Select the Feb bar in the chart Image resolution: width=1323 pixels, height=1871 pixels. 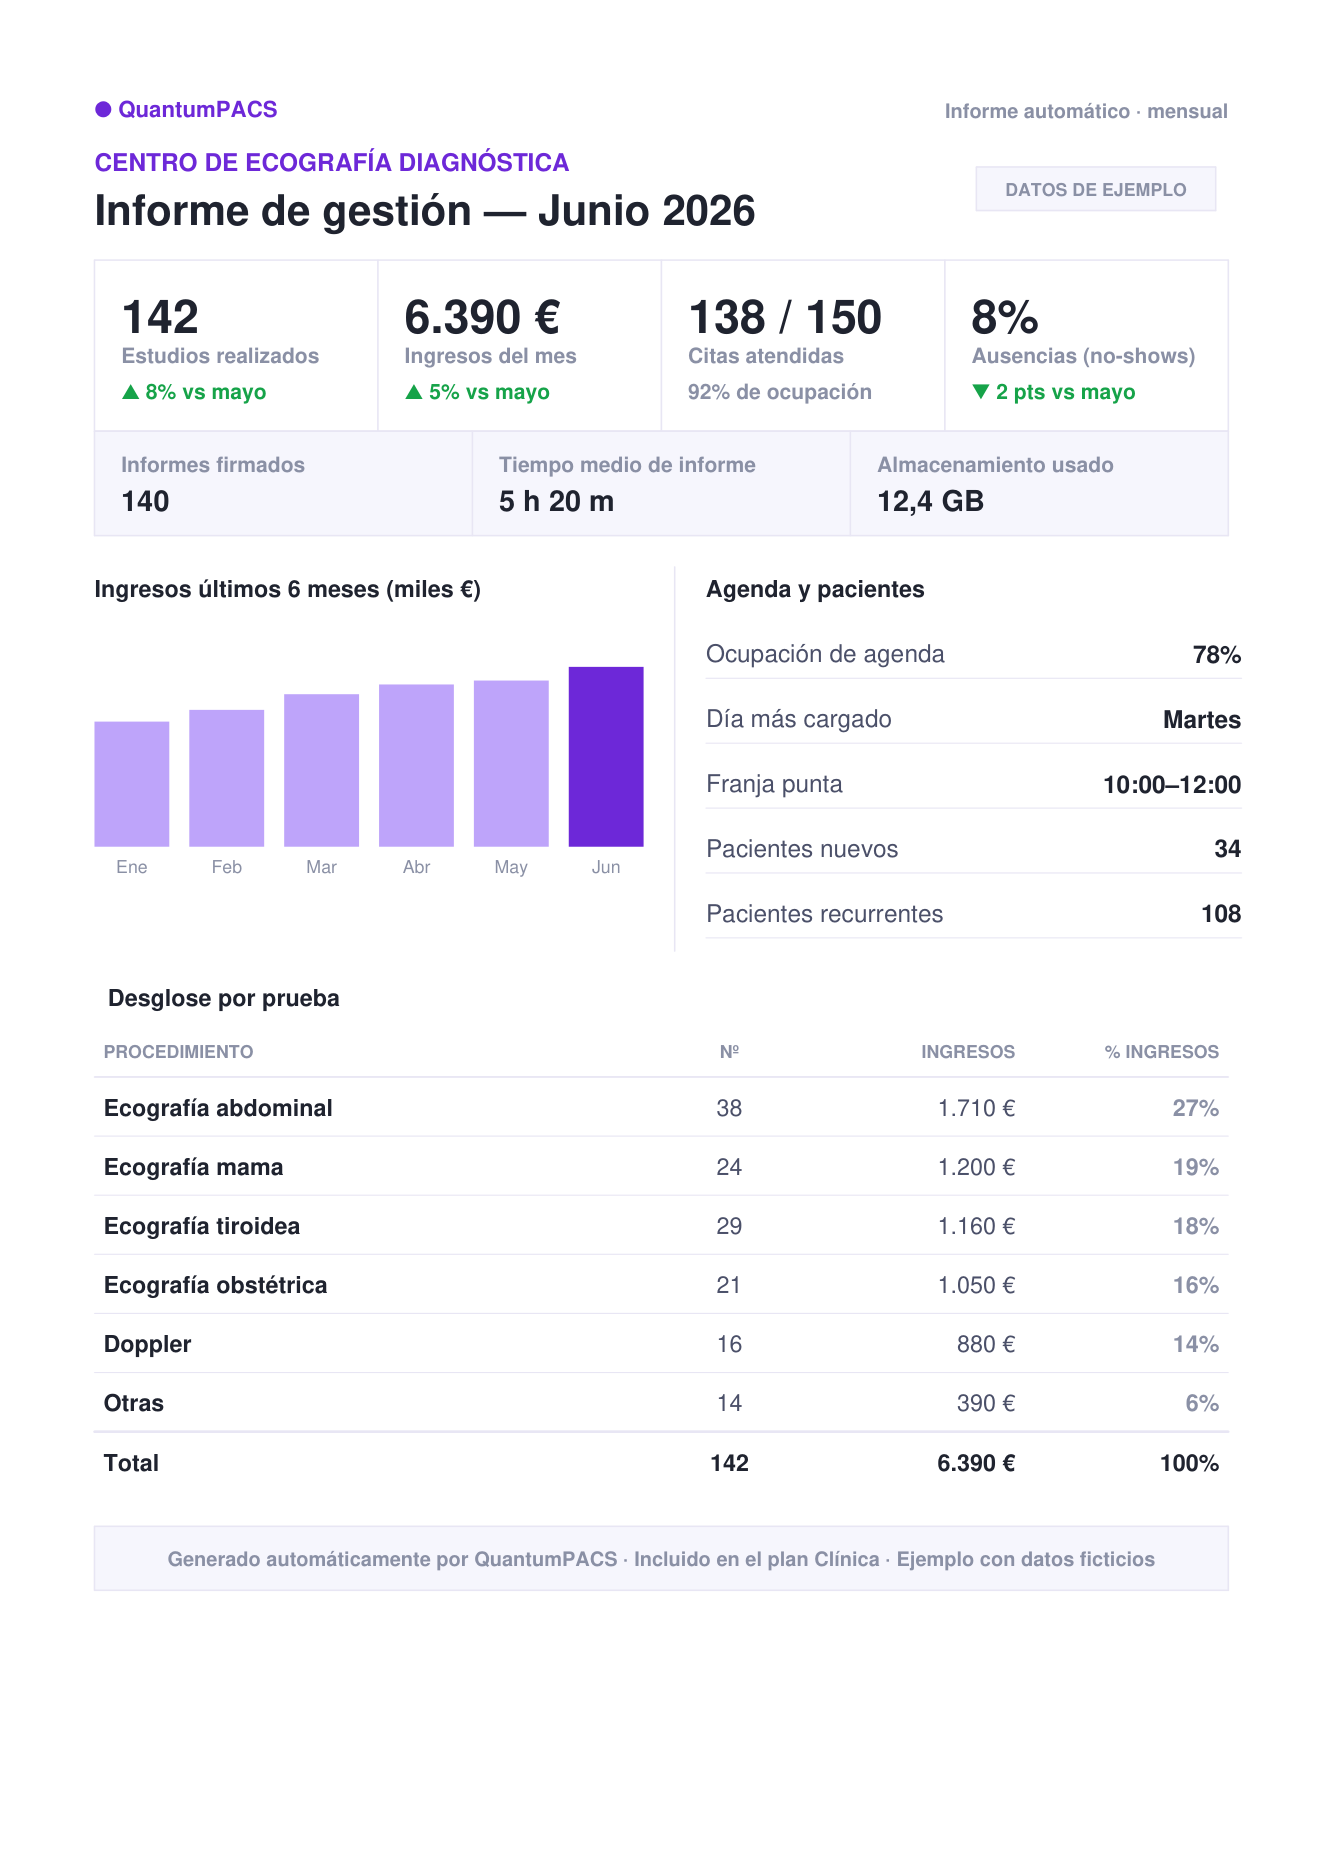227,778
